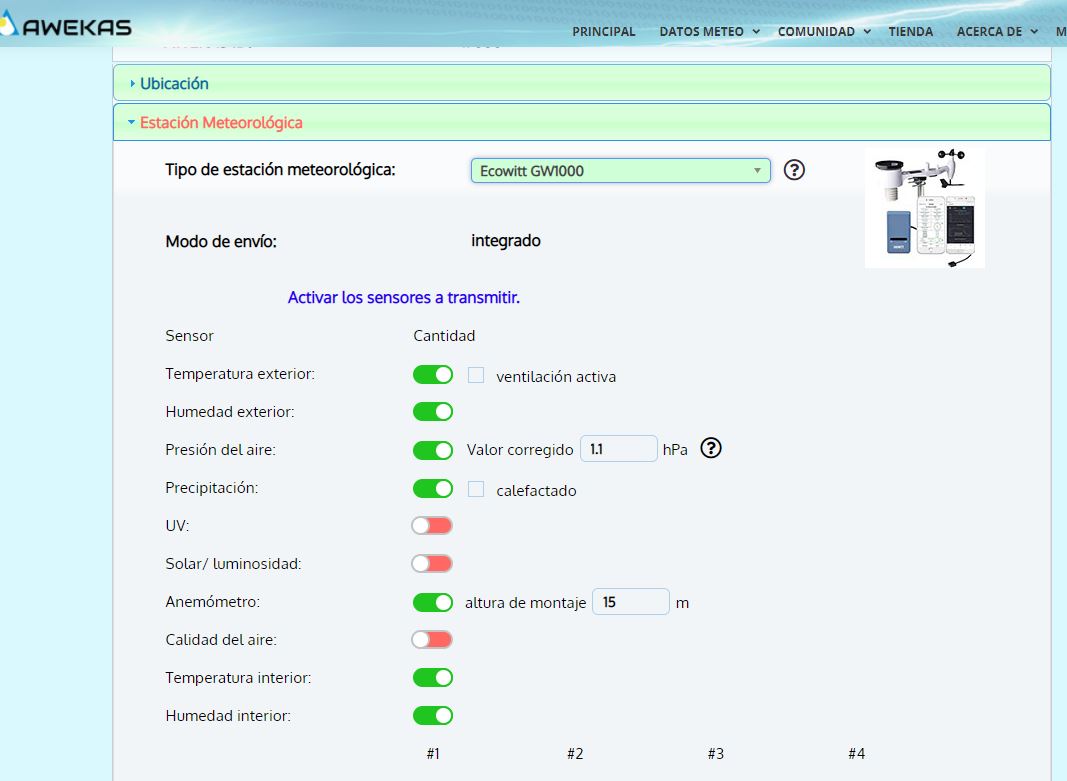Image resolution: width=1067 pixels, height=781 pixels.
Task: Disable the Presión del aire switch
Action: pos(433,450)
